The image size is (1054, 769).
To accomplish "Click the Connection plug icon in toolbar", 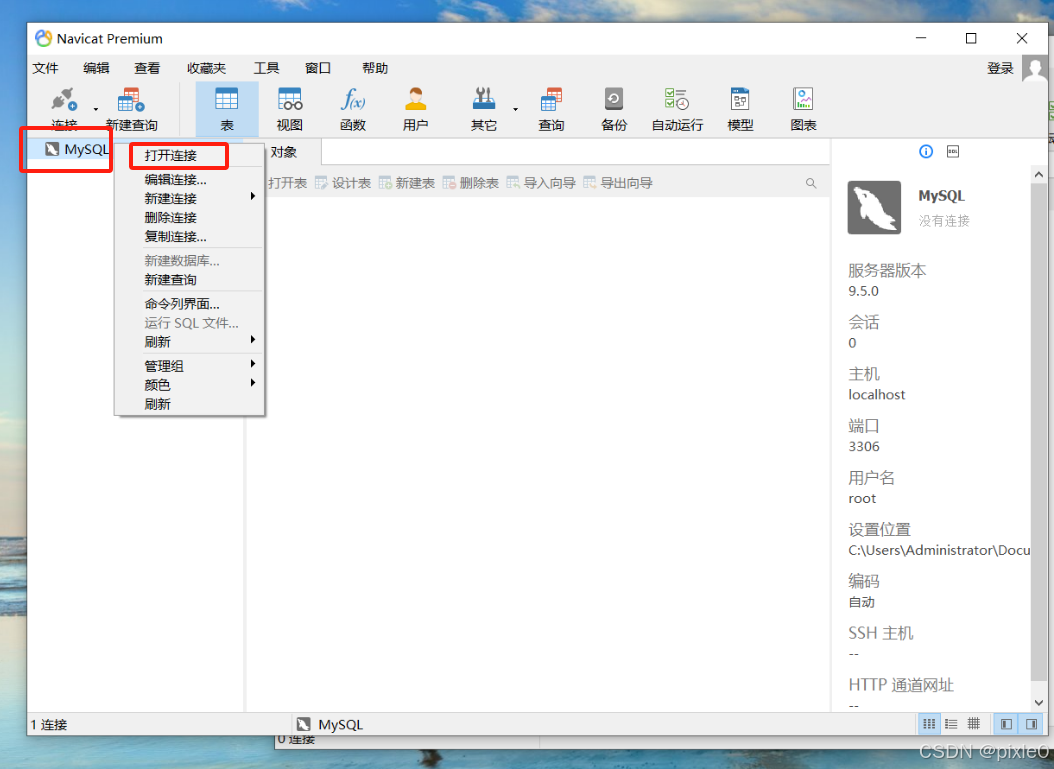I will click(x=65, y=100).
